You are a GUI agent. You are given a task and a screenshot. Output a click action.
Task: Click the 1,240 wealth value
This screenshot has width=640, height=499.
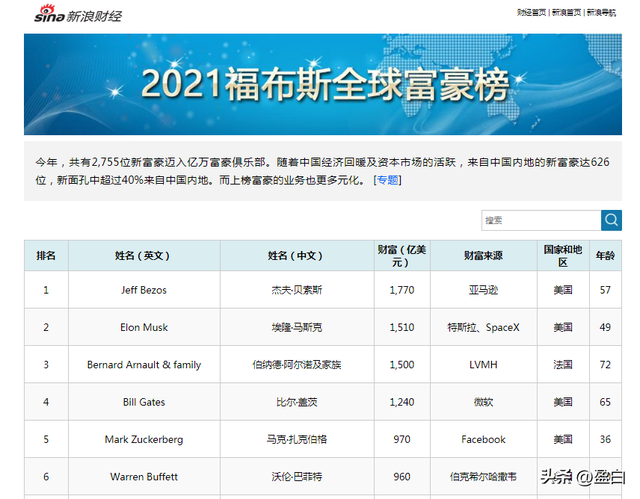402,402
